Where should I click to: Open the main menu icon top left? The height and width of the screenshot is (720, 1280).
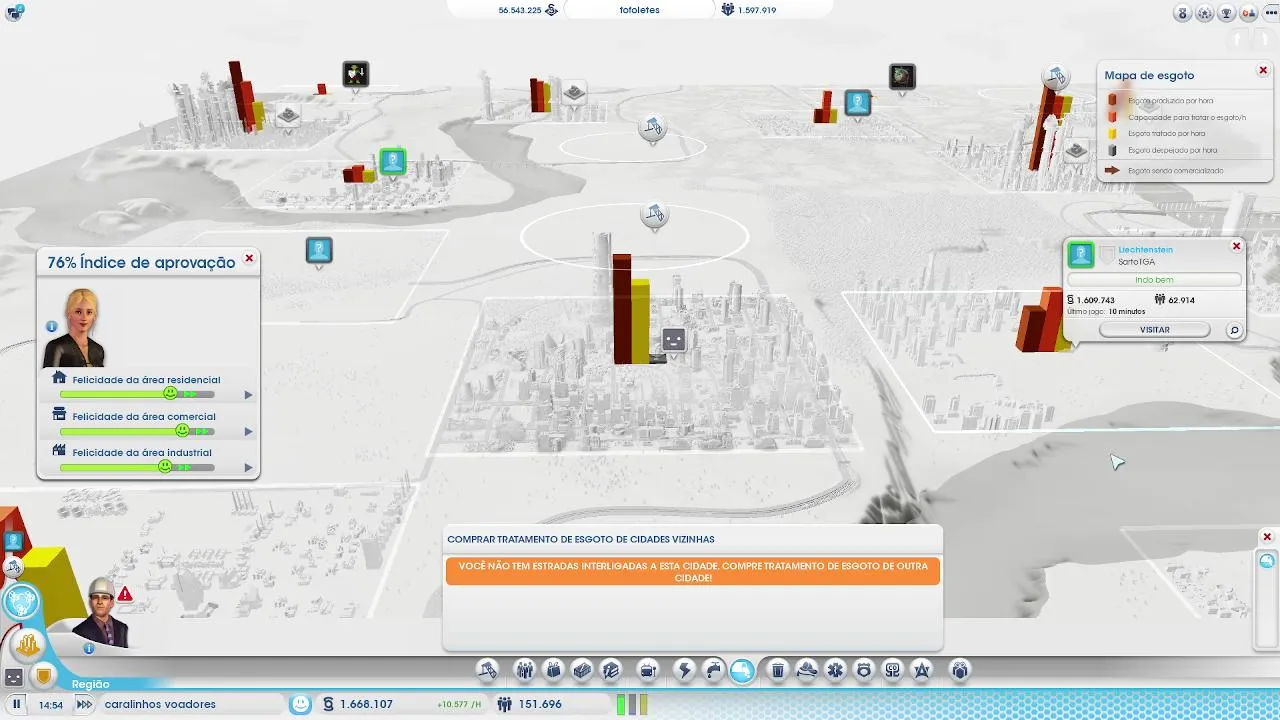tap(14, 12)
